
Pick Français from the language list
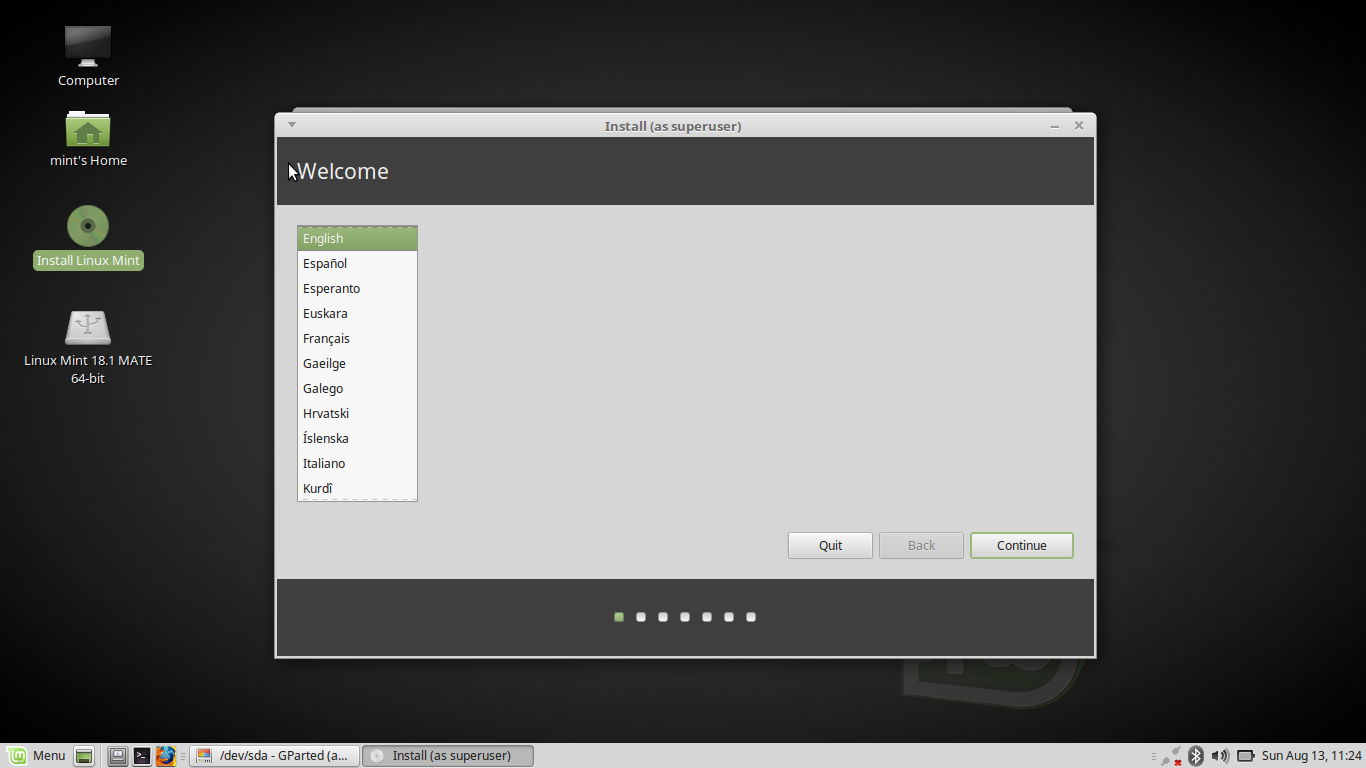[x=357, y=339]
